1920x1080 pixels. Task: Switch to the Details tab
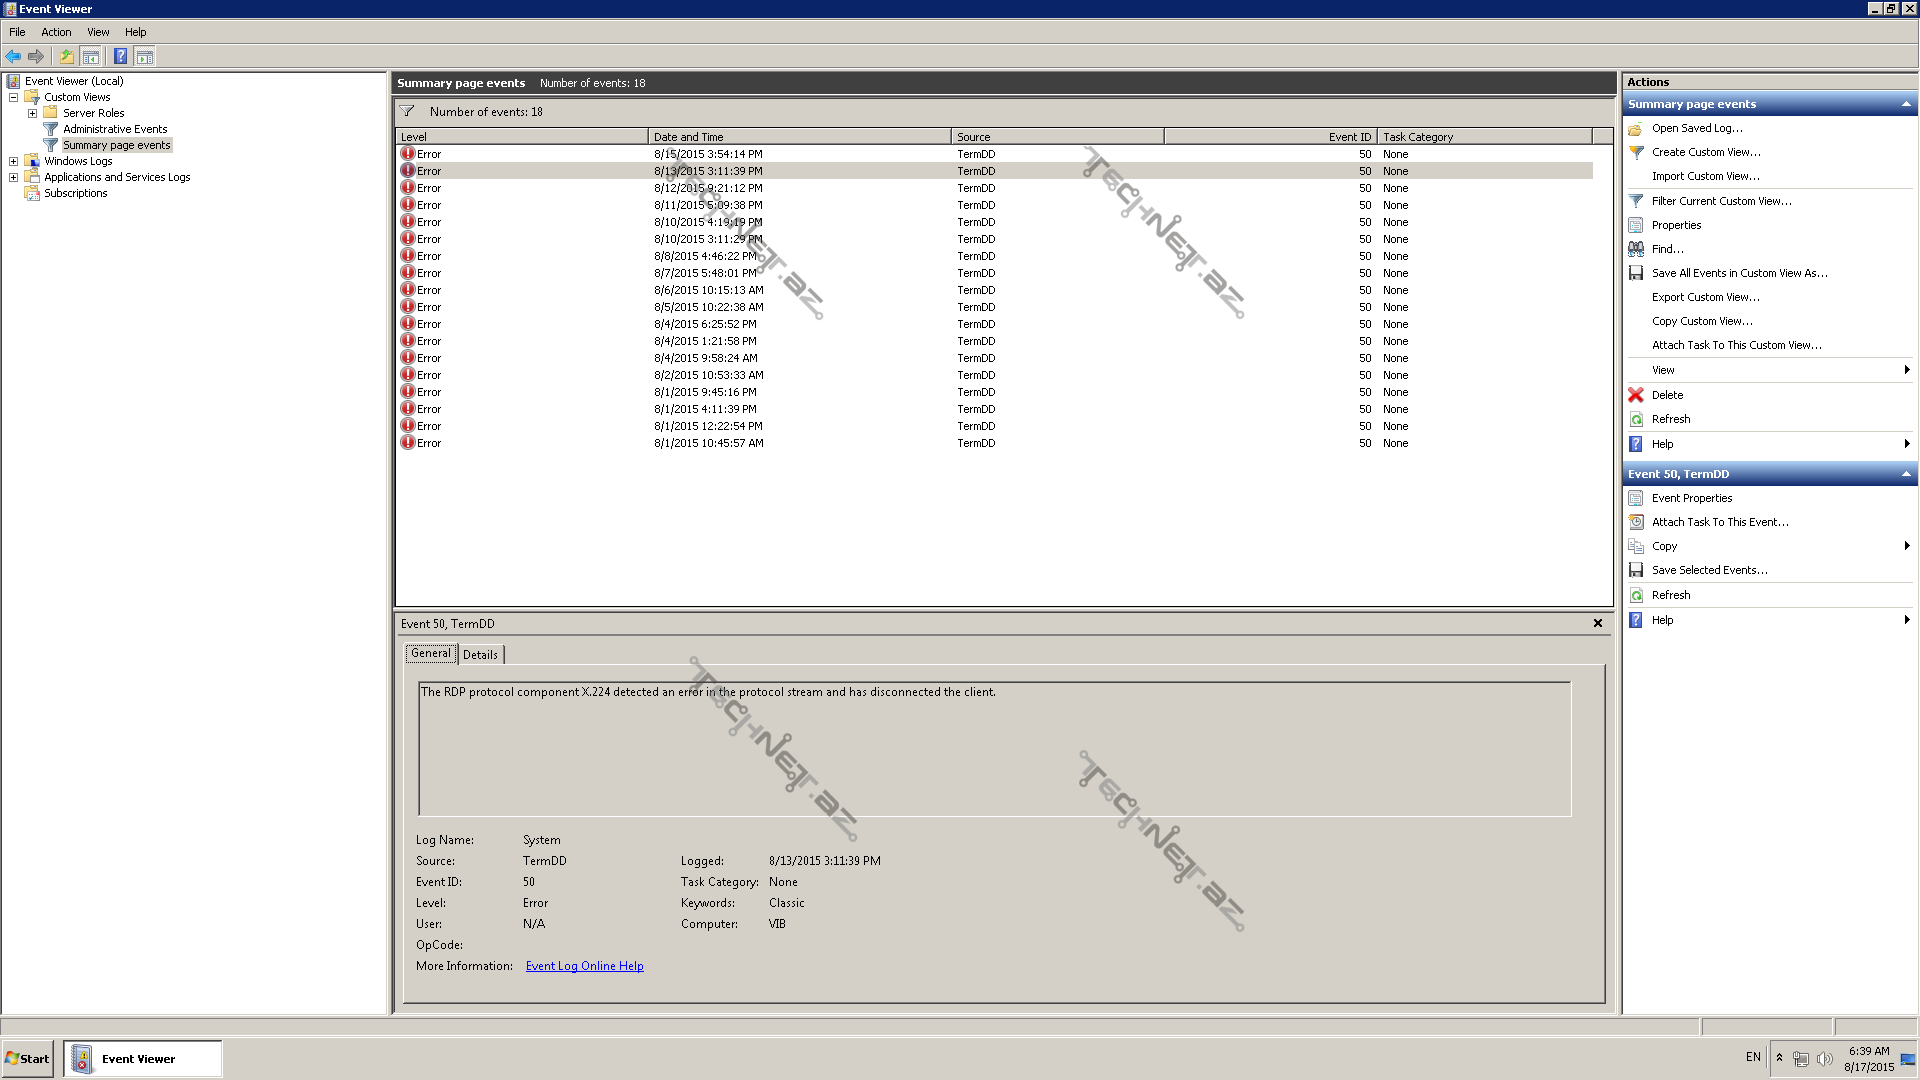point(480,655)
